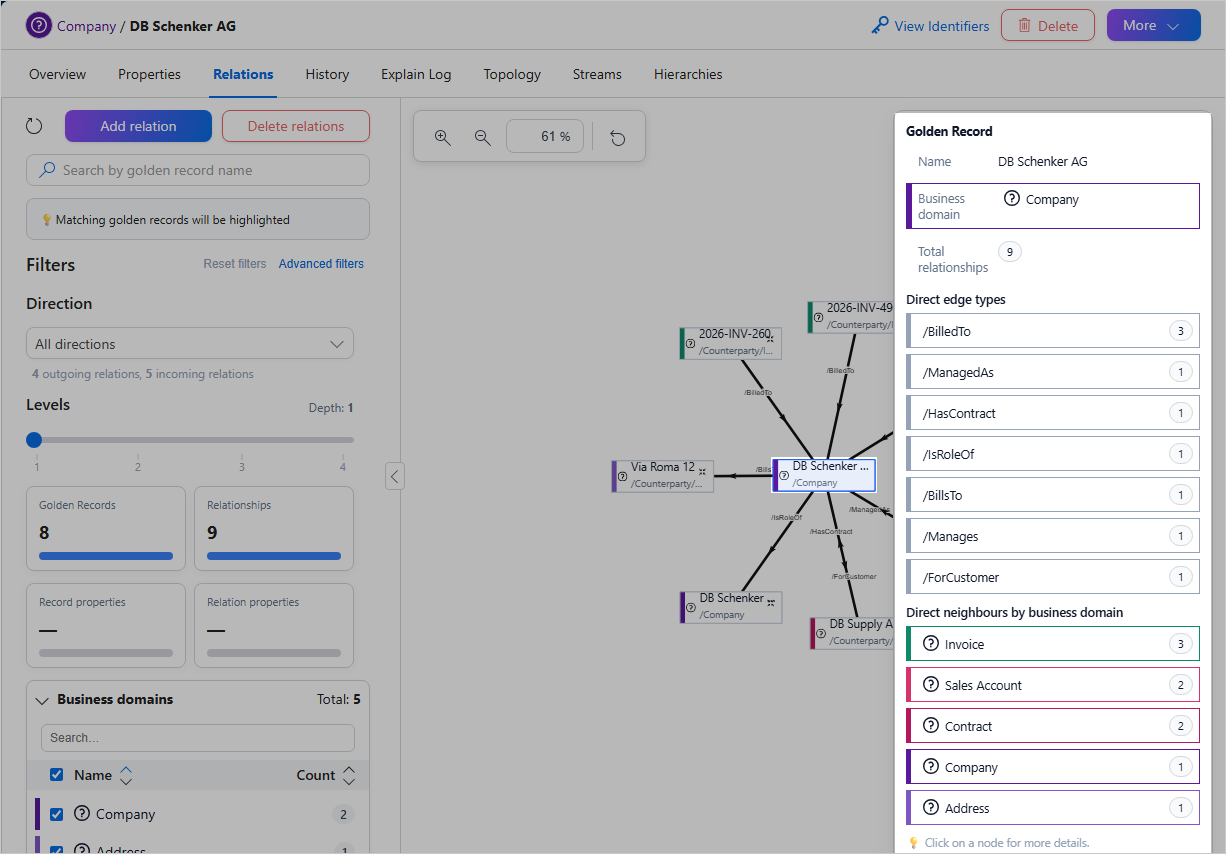Click the Relationships count card
Viewport: 1226px width, 854px height.
coord(274,528)
